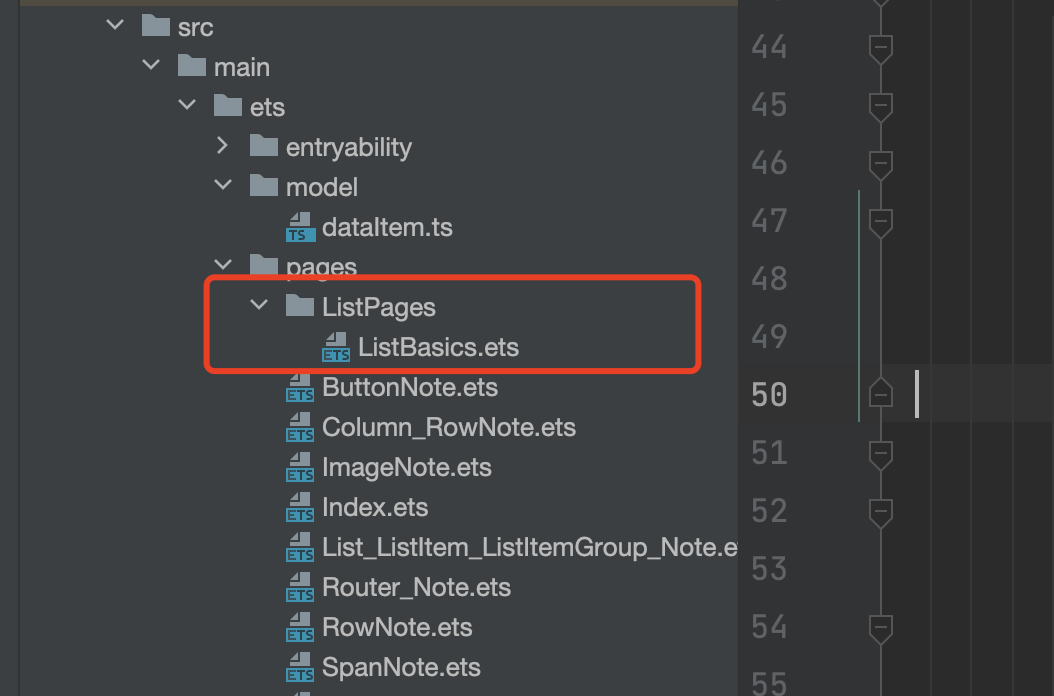The width and height of the screenshot is (1054, 696).
Task: Click the ETS icon of SpanNote.ets
Action: click(x=300, y=667)
